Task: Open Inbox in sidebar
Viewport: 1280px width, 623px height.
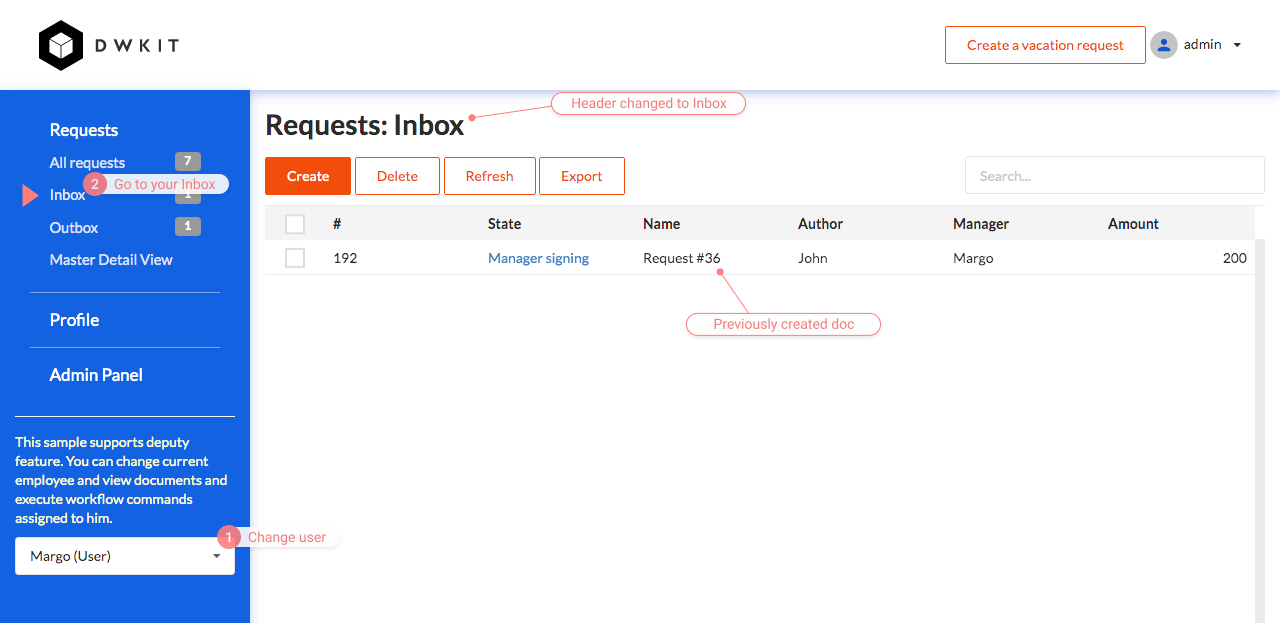Action: 67,195
